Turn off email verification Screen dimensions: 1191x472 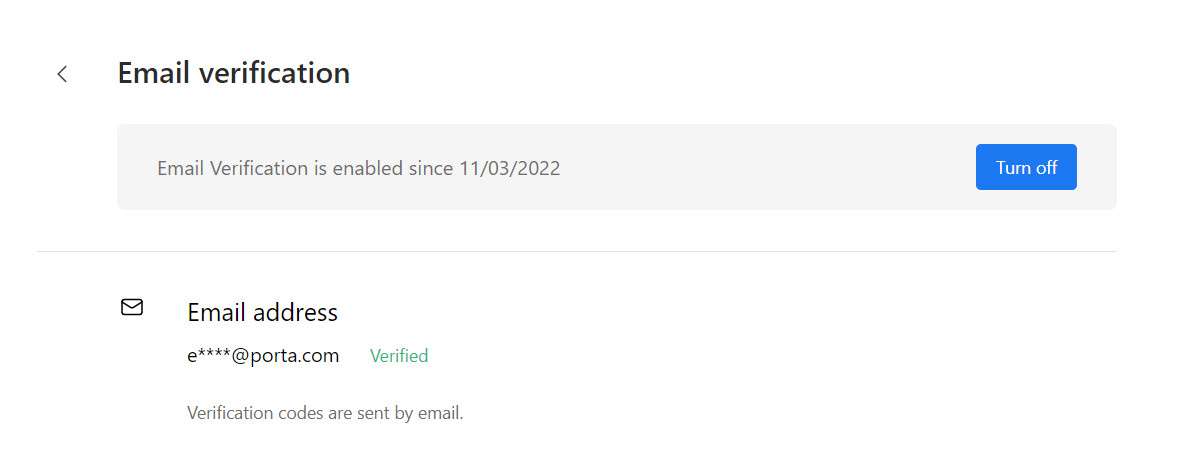(x=1025, y=167)
